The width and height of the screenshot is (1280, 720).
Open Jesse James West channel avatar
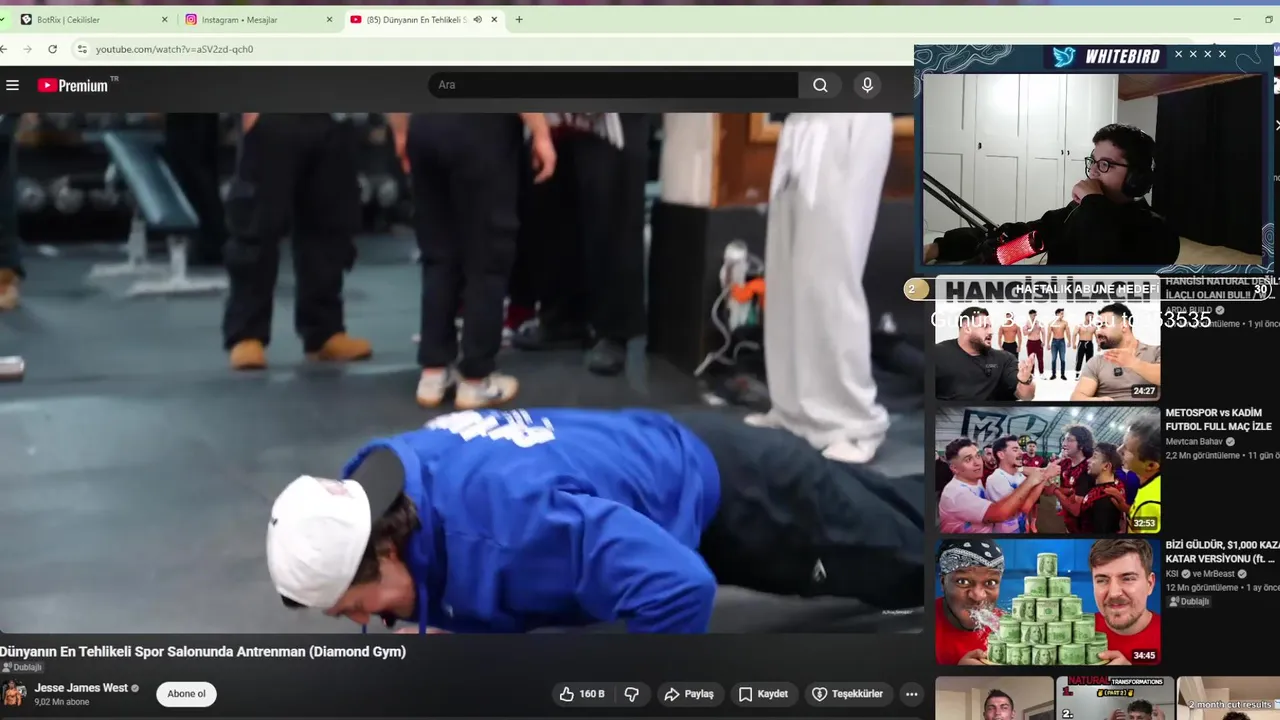pos(14,693)
